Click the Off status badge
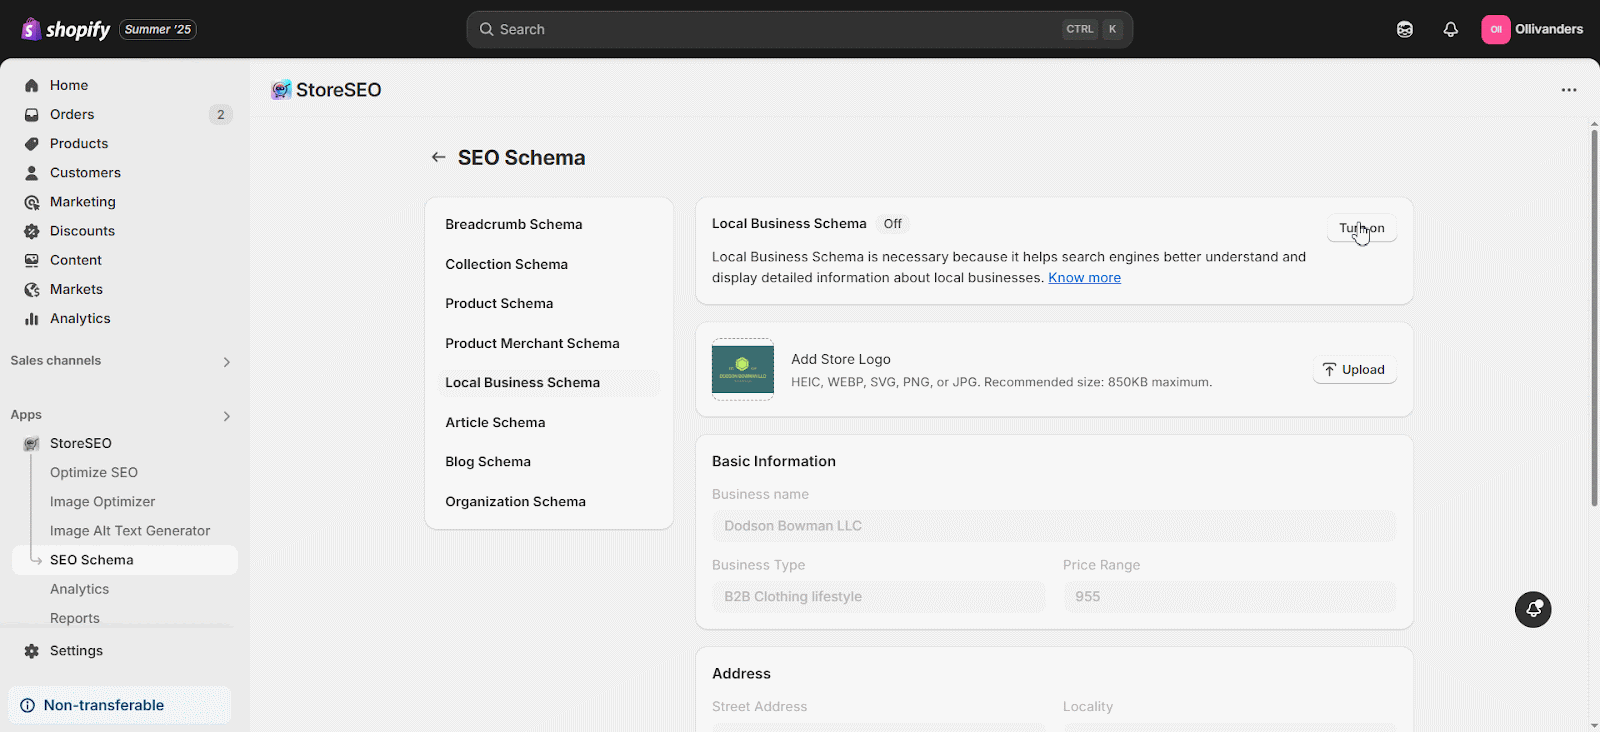 point(893,224)
